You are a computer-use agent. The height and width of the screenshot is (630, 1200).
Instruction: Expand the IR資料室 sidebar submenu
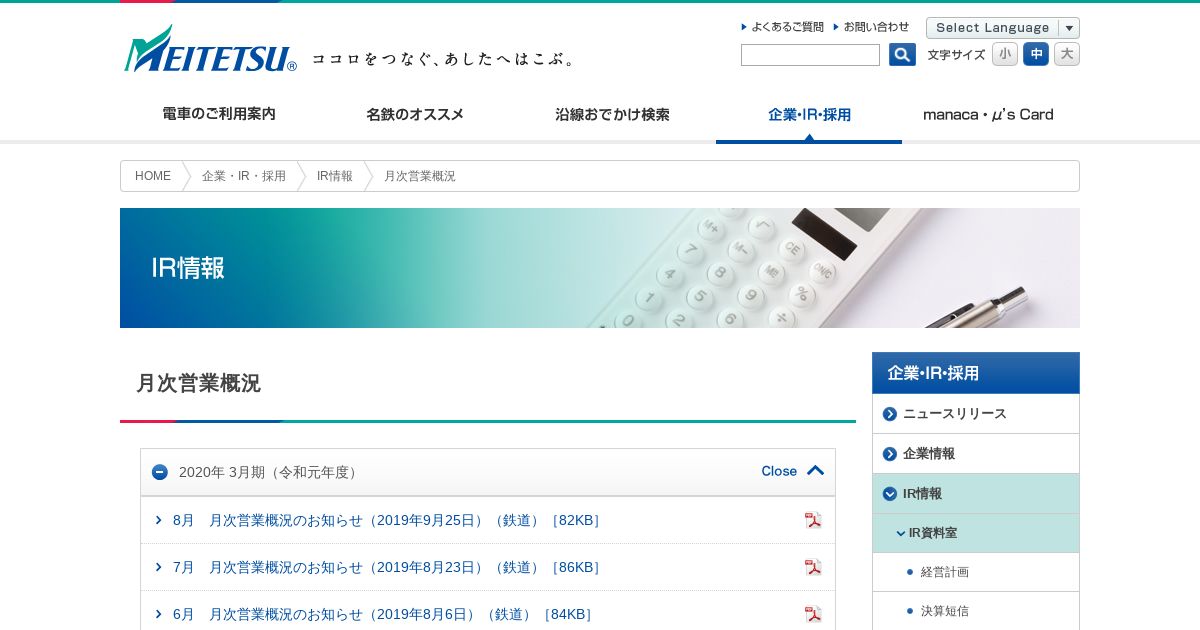pyautogui.click(x=976, y=533)
